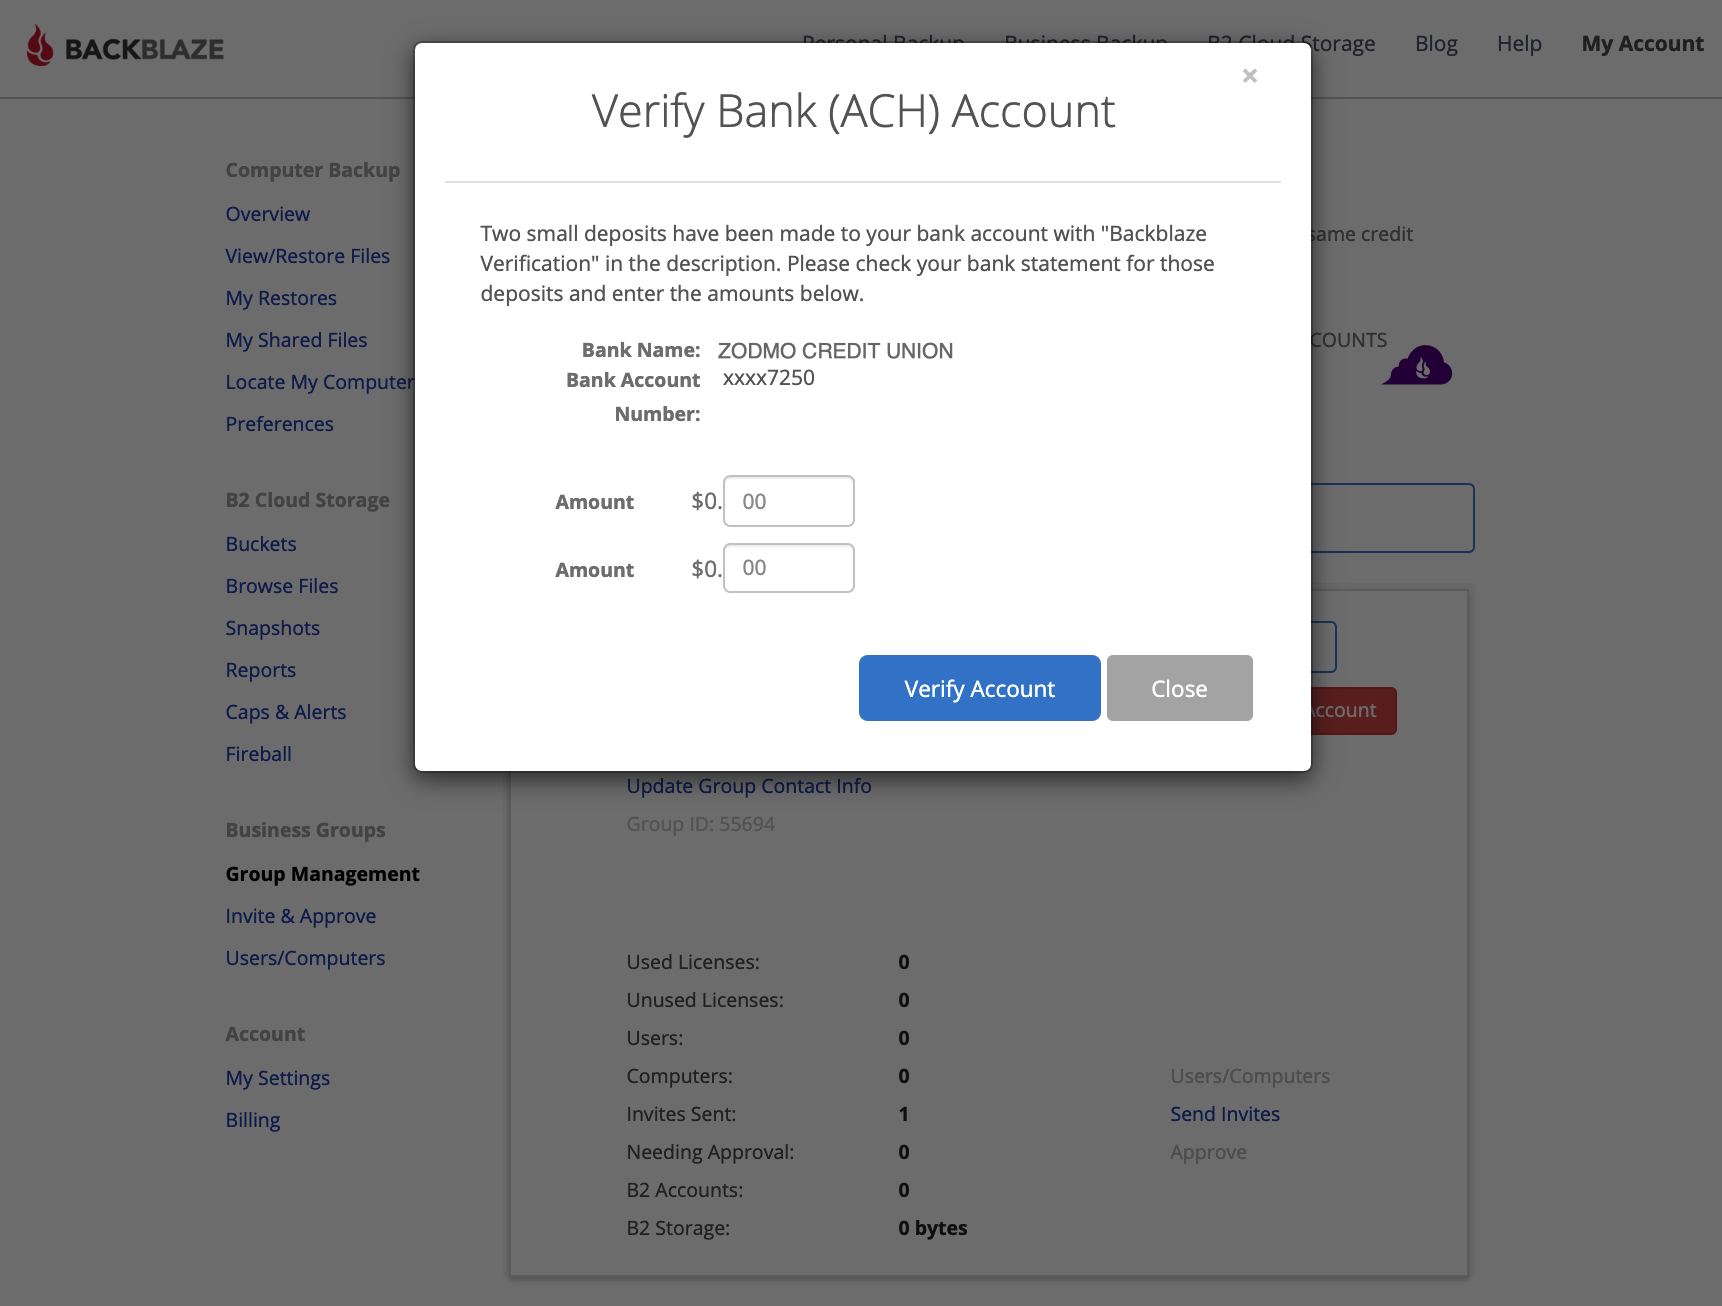The height and width of the screenshot is (1306, 1722).
Task: Open the Snapshots sidebar link
Action: (273, 628)
